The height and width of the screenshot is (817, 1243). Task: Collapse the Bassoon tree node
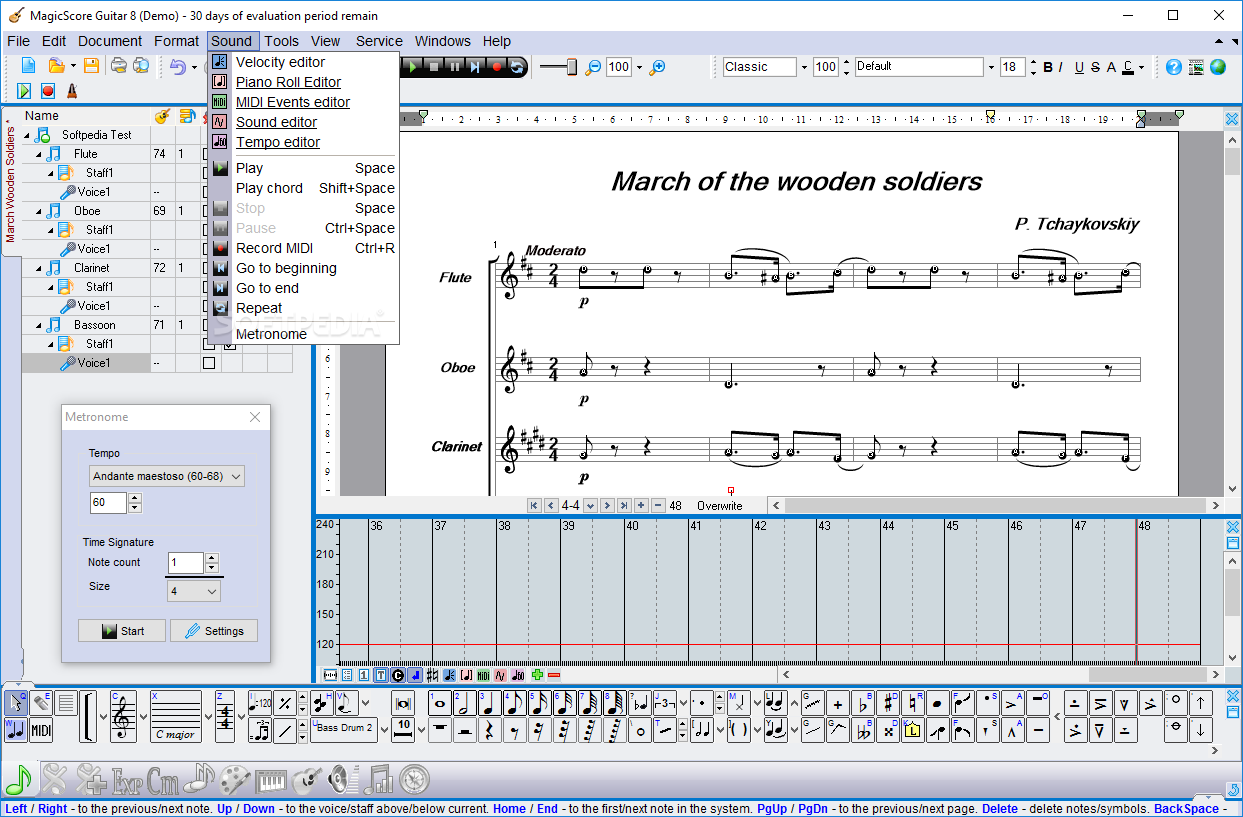40,325
